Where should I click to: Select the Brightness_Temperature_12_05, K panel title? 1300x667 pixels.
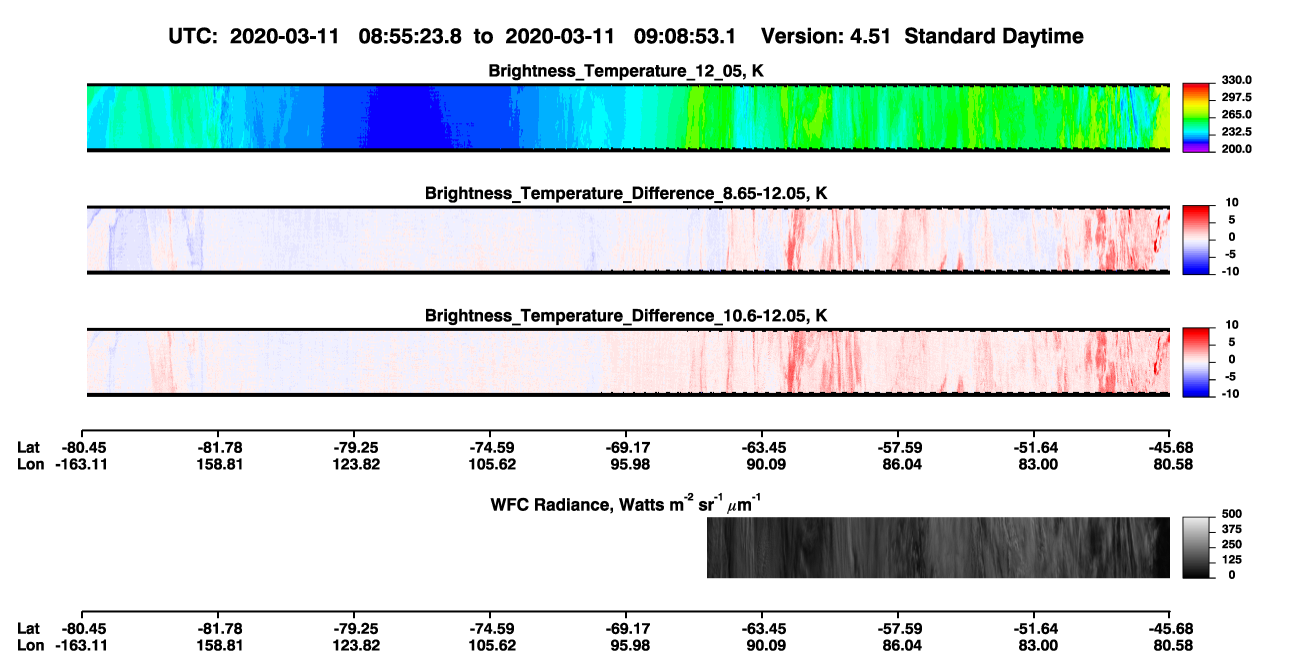pyautogui.click(x=626, y=71)
